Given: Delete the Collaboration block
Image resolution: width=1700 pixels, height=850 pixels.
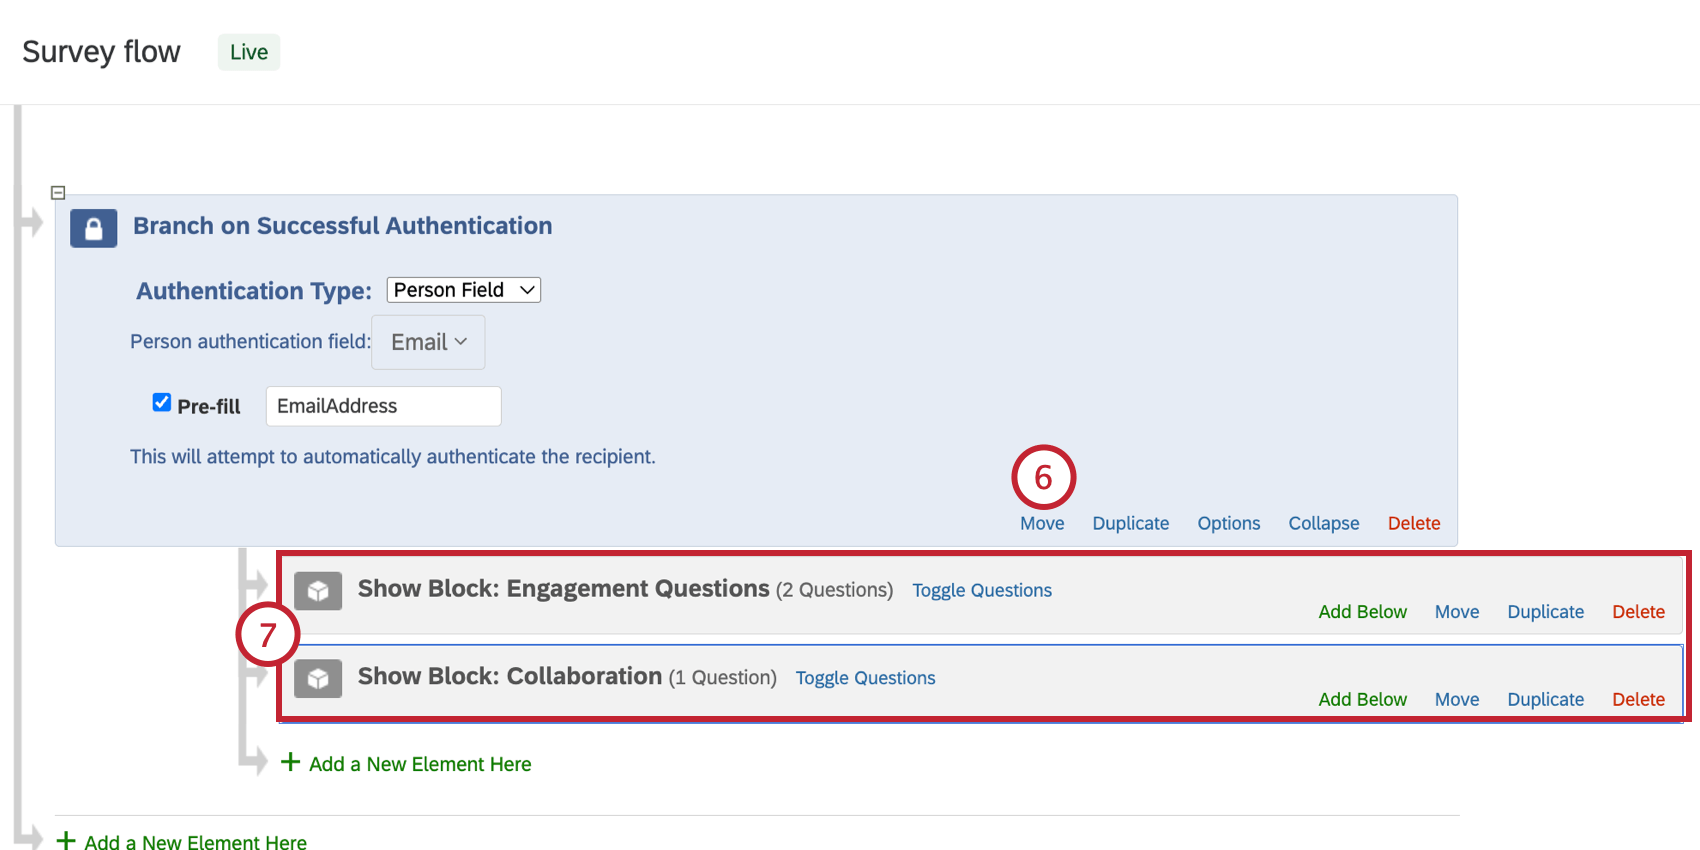Looking at the screenshot, I should coord(1638,700).
